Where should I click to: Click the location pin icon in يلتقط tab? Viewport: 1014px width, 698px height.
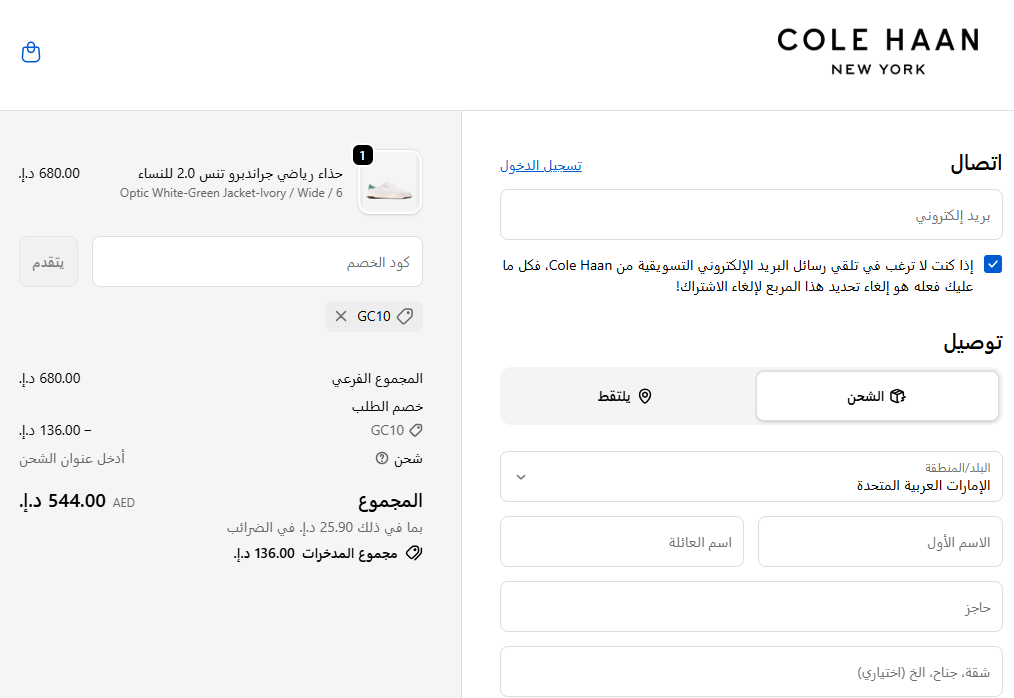tap(645, 396)
